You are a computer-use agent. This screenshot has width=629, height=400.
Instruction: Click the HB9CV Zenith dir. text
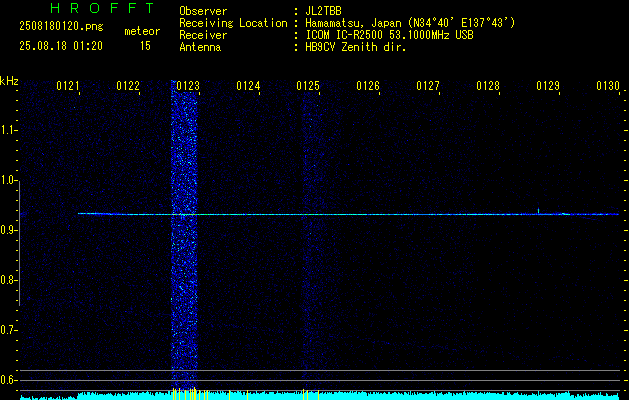tap(355, 47)
